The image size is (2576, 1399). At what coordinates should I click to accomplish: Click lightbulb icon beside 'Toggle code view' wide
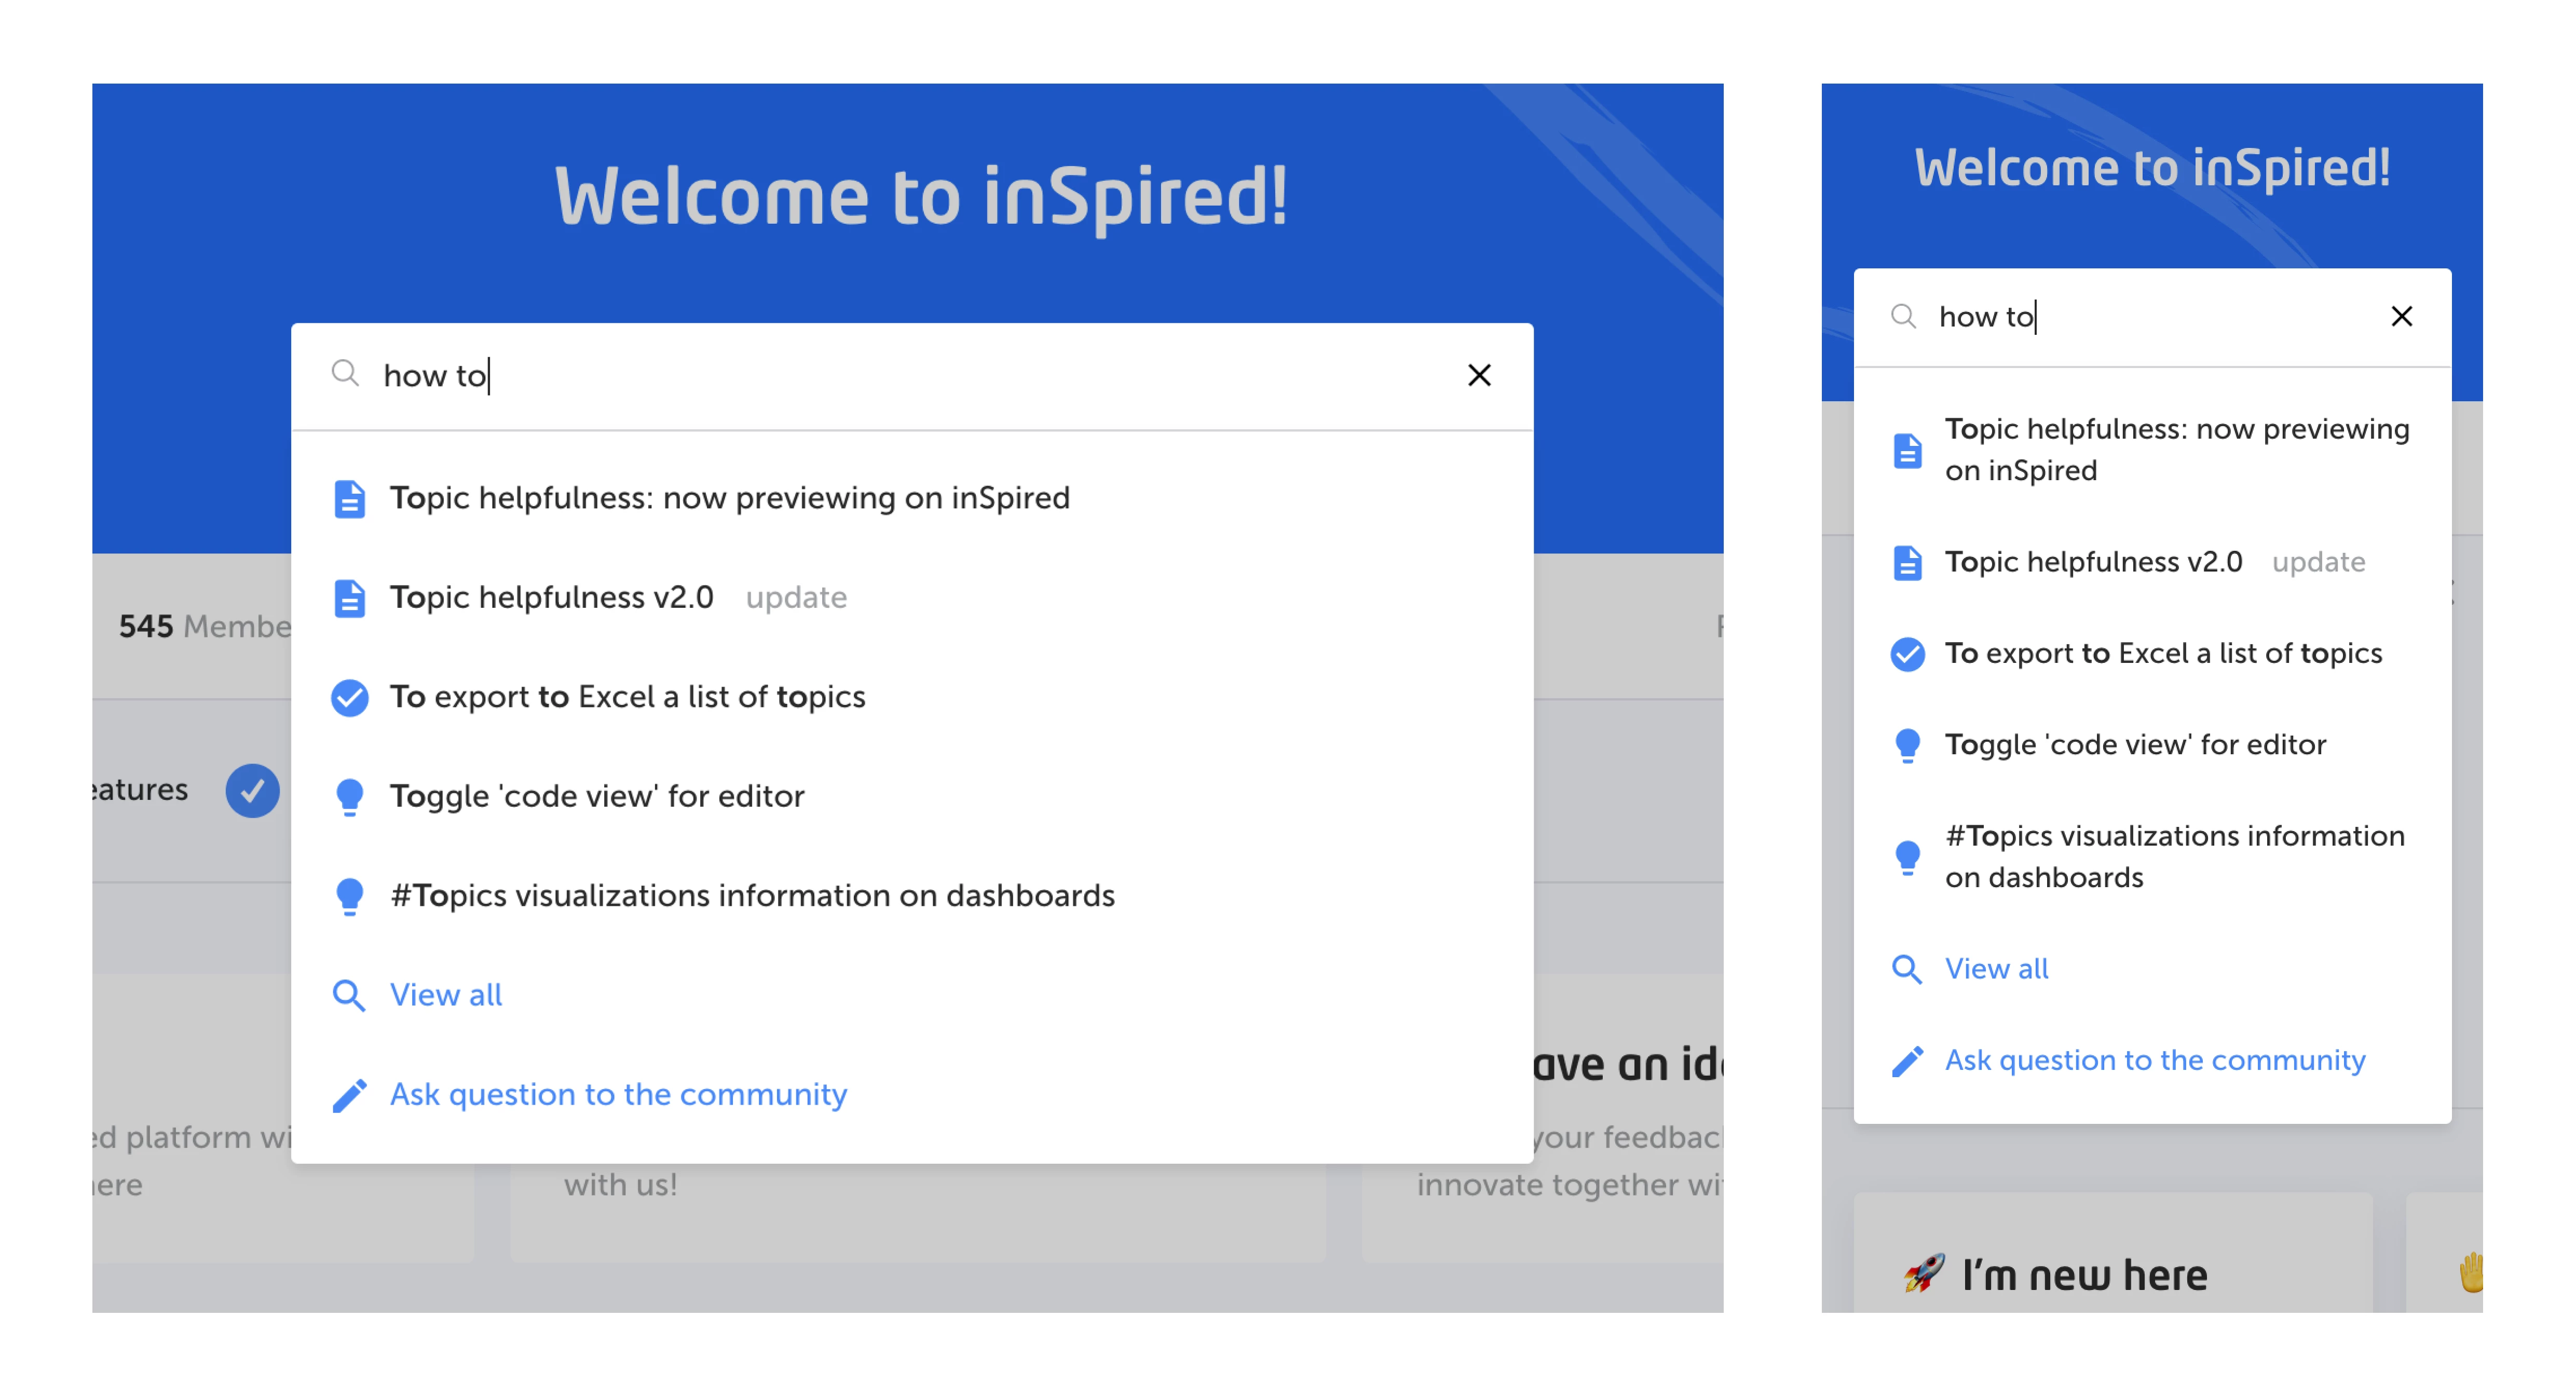tap(349, 797)
